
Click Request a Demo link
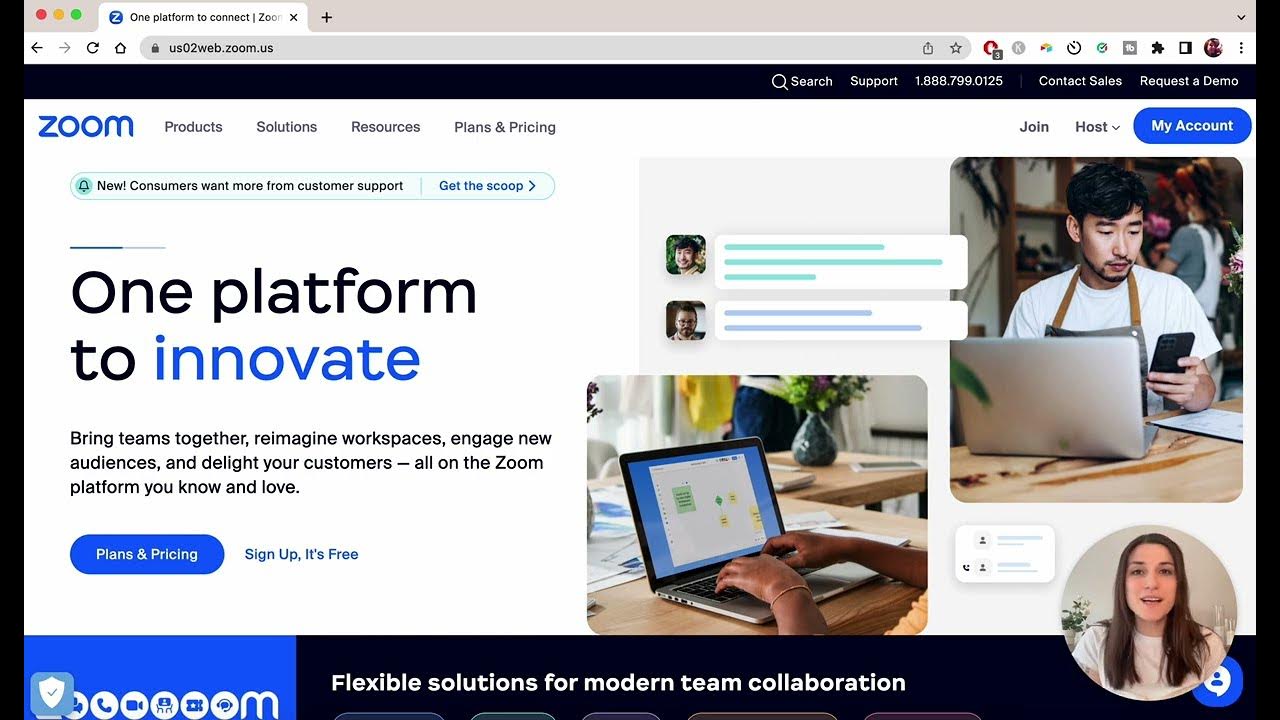coord(1189,81)
